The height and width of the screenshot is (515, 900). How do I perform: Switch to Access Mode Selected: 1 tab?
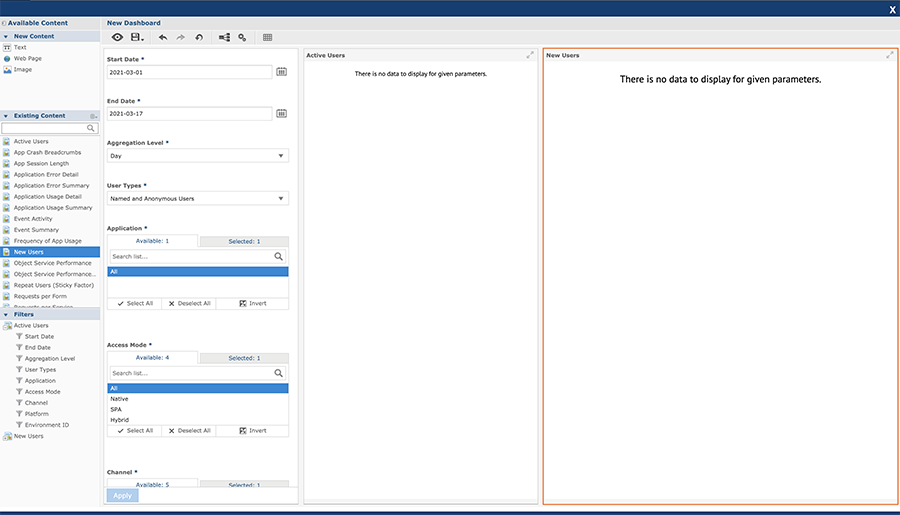point(244,358)
